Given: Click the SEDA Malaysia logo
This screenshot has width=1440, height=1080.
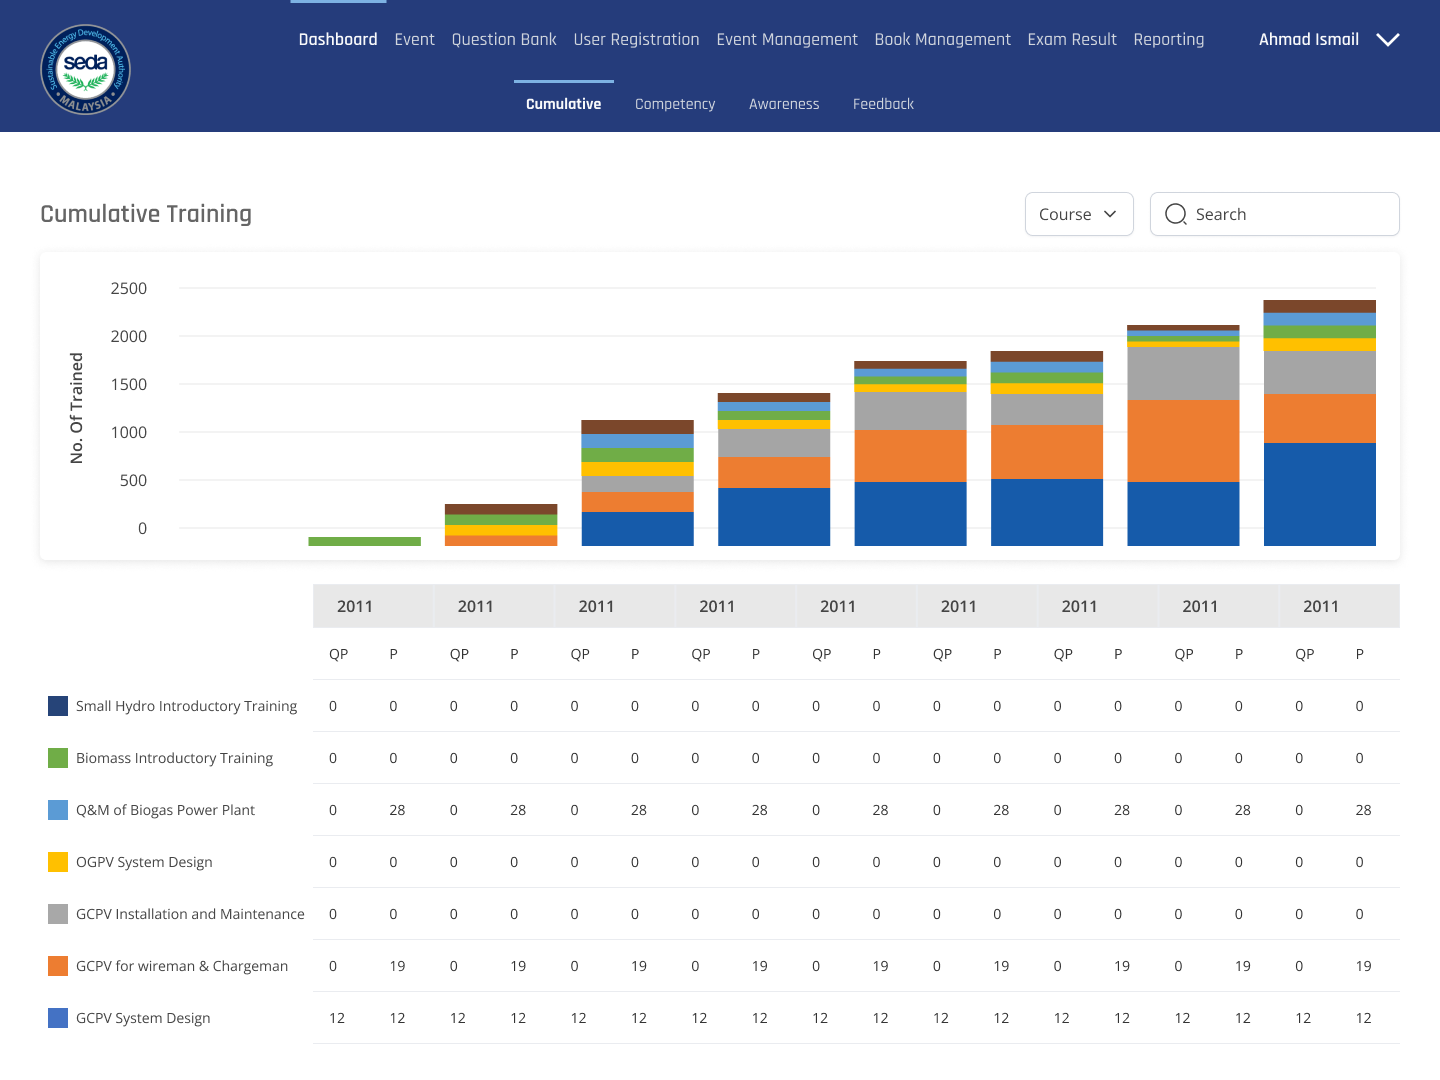Looking at the screenshot, I should point(85,70).
